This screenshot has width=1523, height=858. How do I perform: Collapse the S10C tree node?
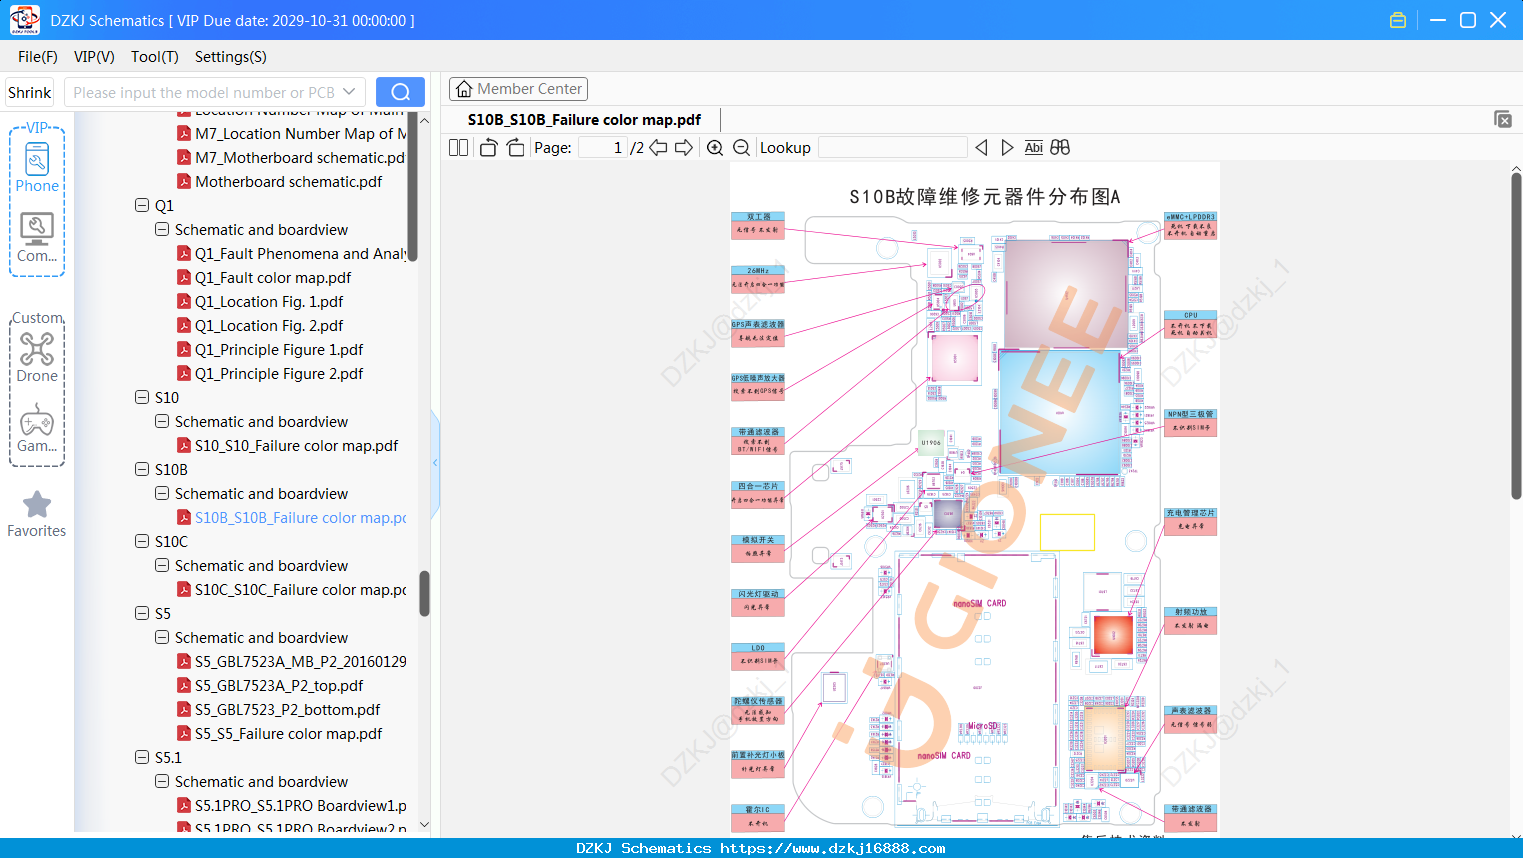pos(142,541)
